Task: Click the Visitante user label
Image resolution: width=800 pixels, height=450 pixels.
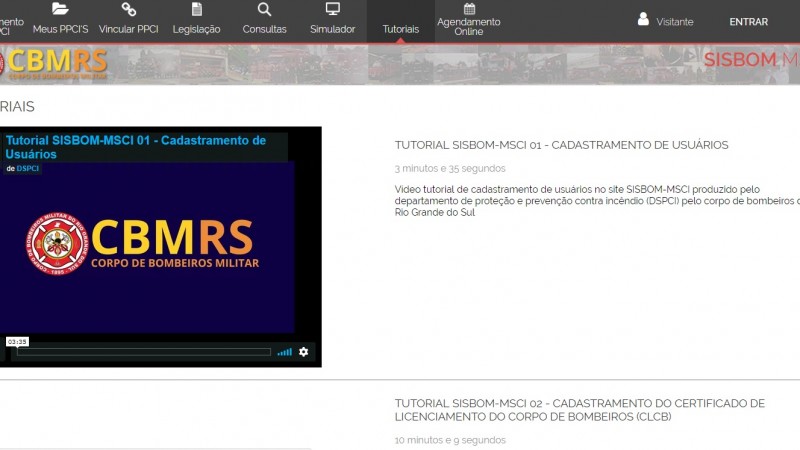Action: [x=674, y=22]
